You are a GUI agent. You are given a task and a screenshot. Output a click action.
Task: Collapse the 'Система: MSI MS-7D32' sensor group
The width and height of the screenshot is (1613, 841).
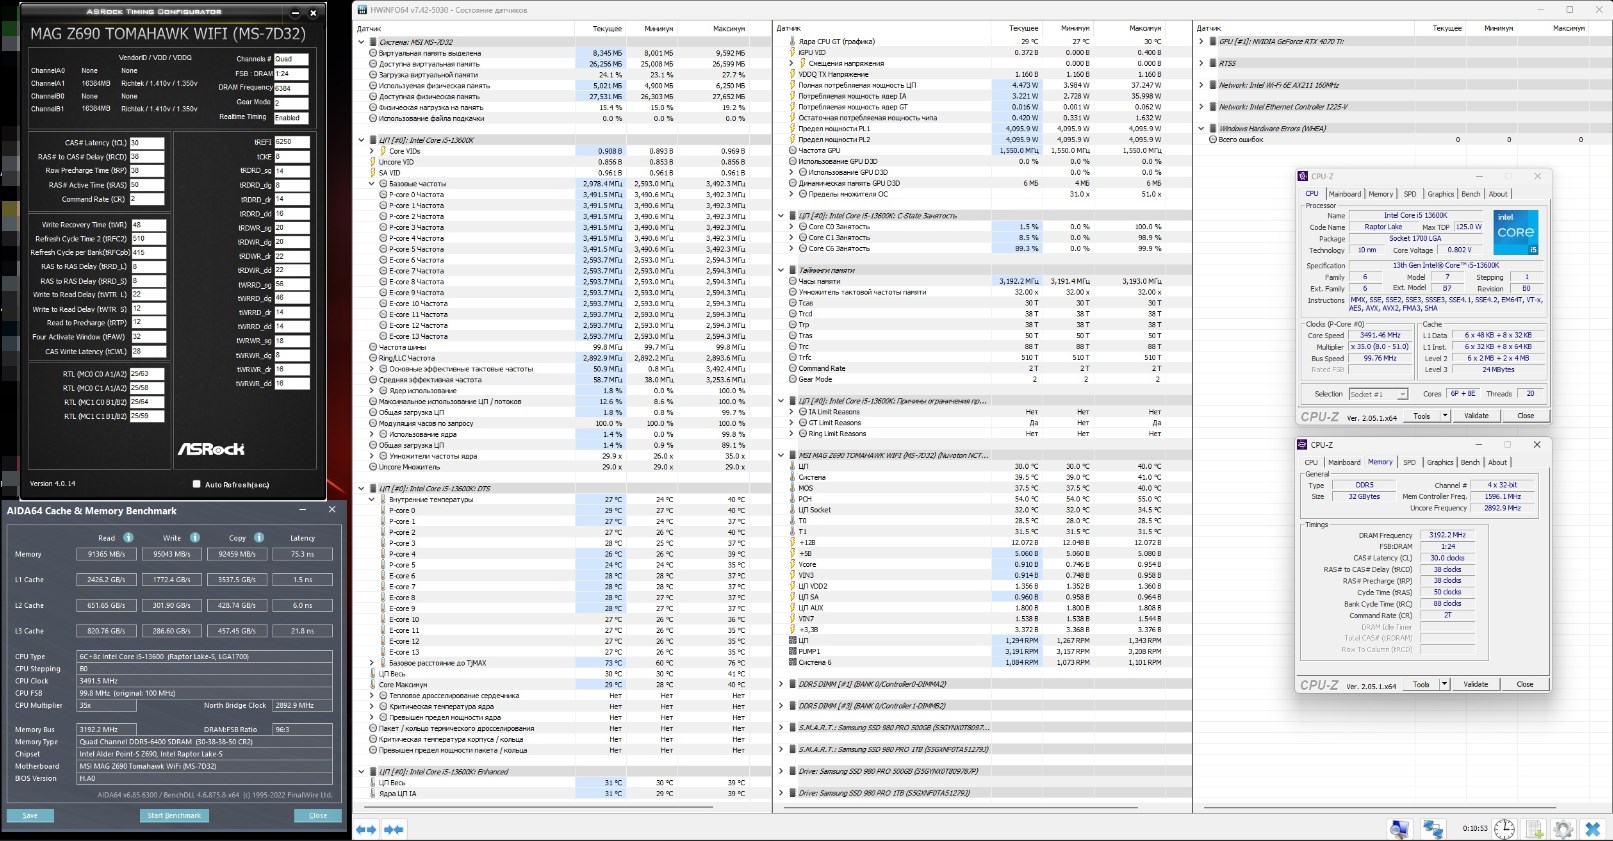[362, 42]
